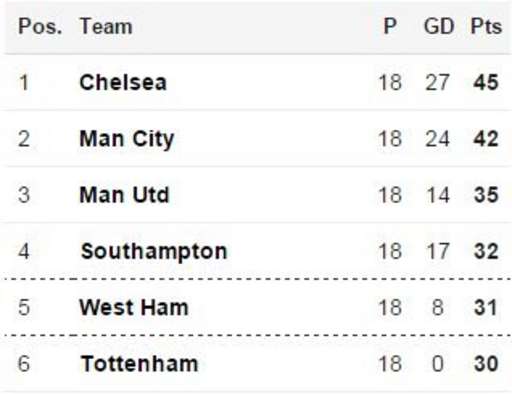Open the West Ham team entry
Screen dimensions: 512x394
click(134, 307)
